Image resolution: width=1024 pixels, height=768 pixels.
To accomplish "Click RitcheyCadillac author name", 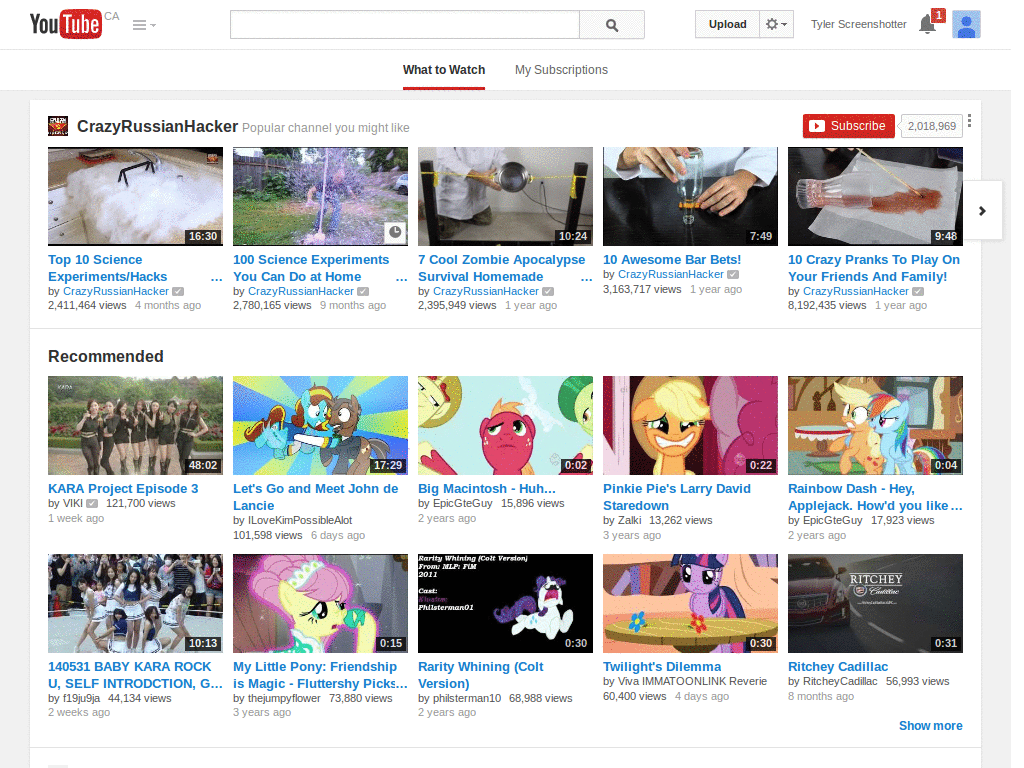I will (x=840, y=681).
